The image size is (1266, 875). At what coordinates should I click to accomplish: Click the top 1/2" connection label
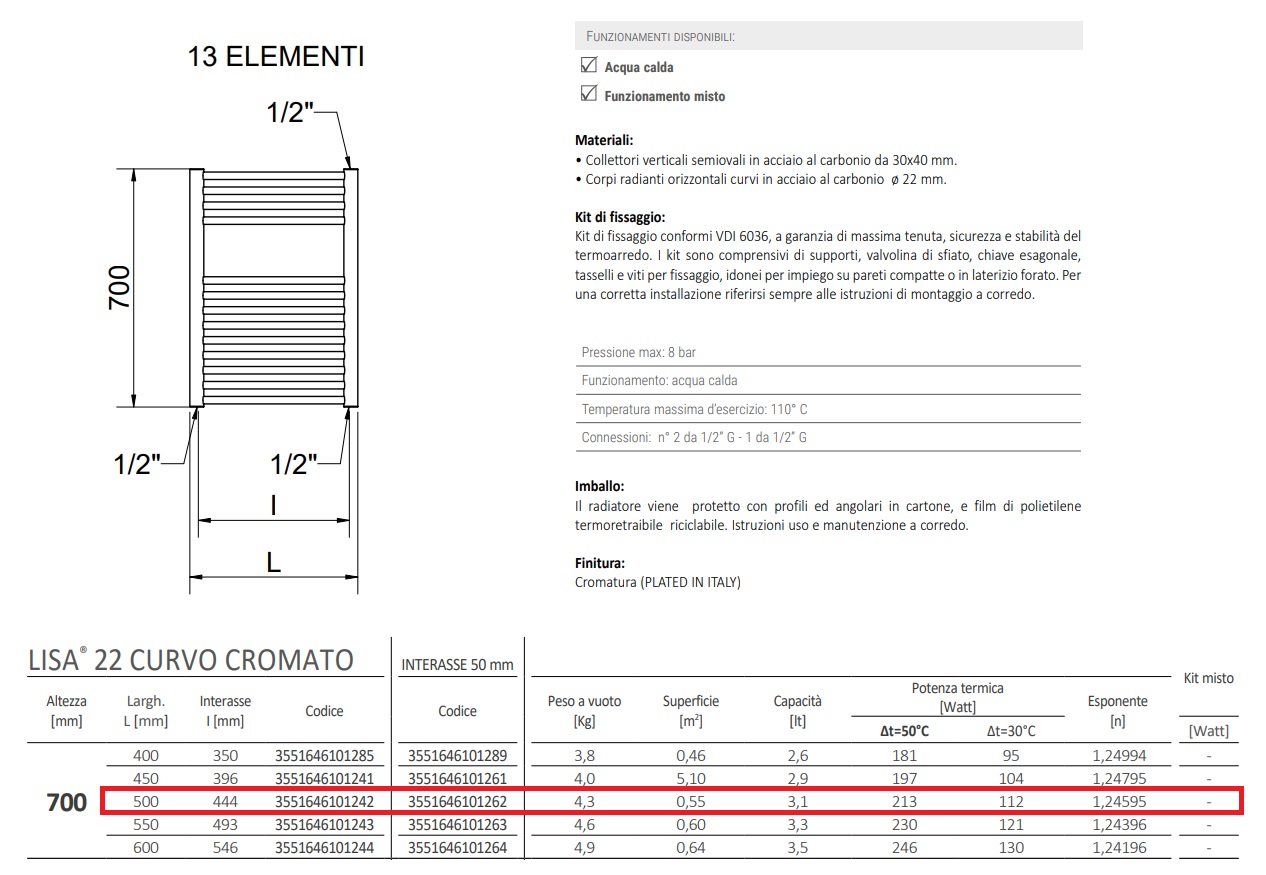290,113
